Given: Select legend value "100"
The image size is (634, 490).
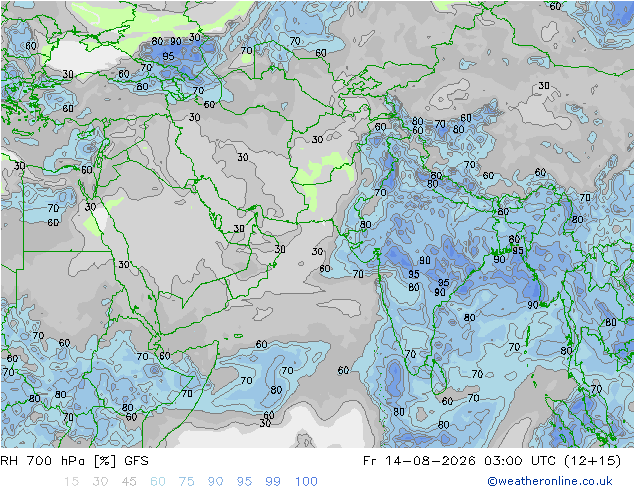Looking at the screenshot, I should [x=306, y=482].
